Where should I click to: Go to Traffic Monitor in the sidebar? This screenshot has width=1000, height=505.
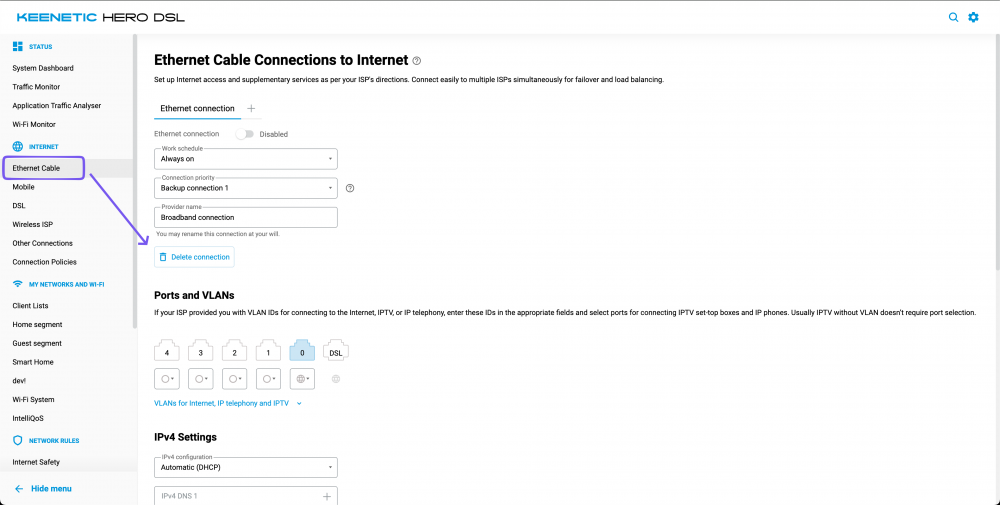36,87
